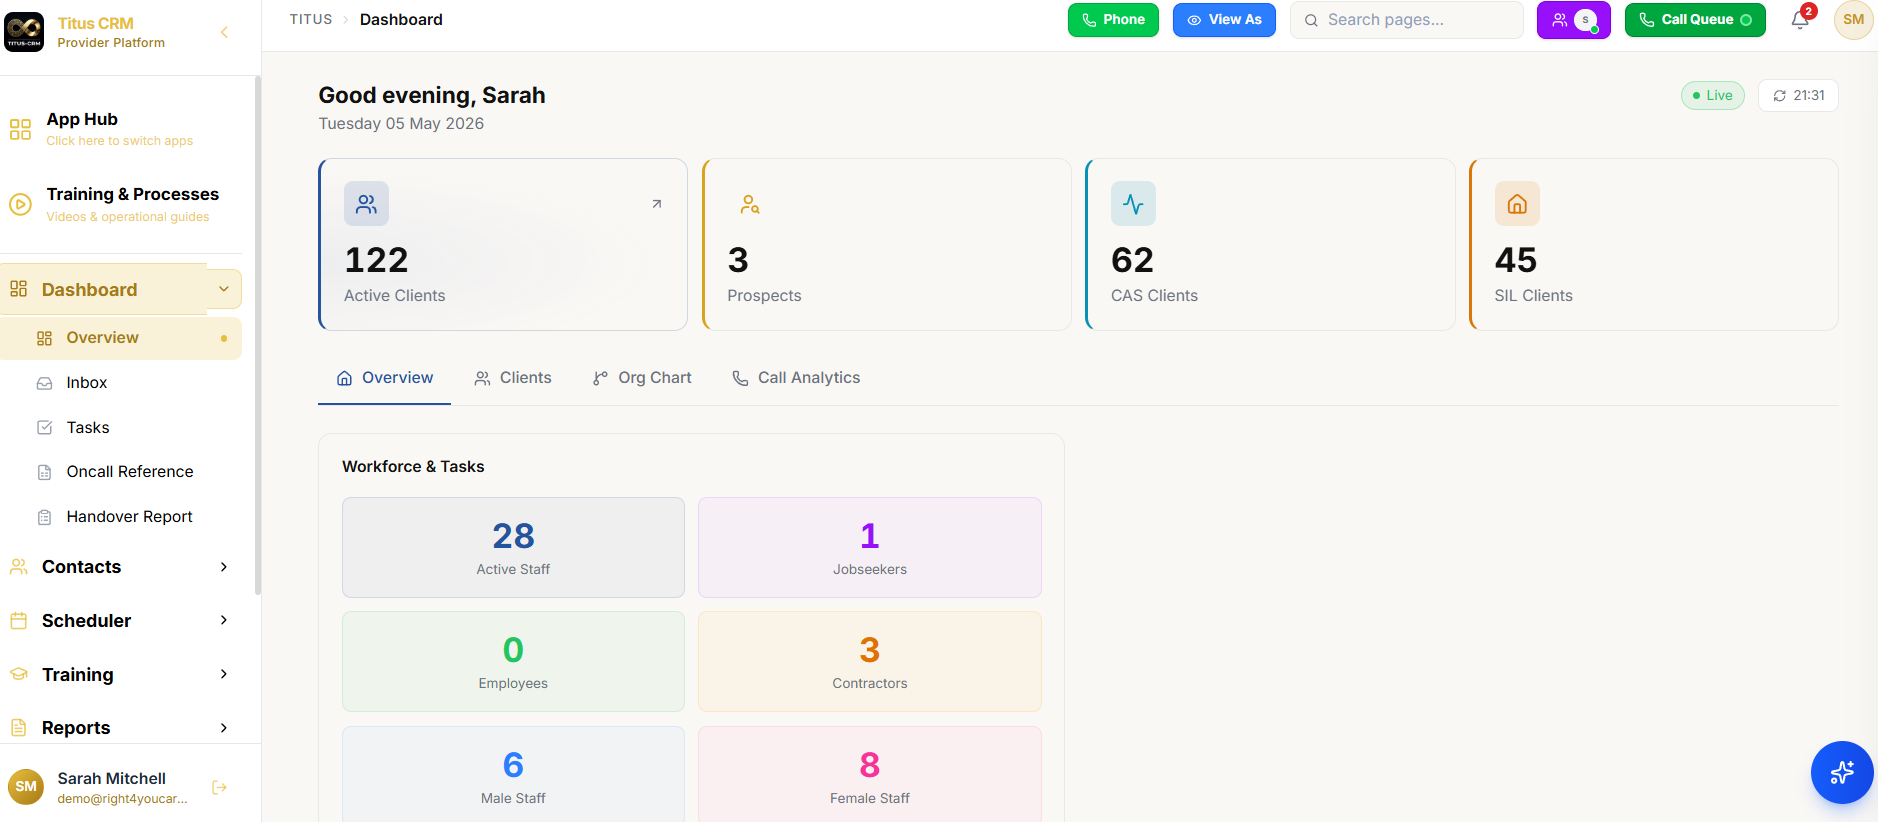The width and height of the screenshot is (1878, 822).
Task: Switch to the Overview tab
Action: [x=384, y=378]
